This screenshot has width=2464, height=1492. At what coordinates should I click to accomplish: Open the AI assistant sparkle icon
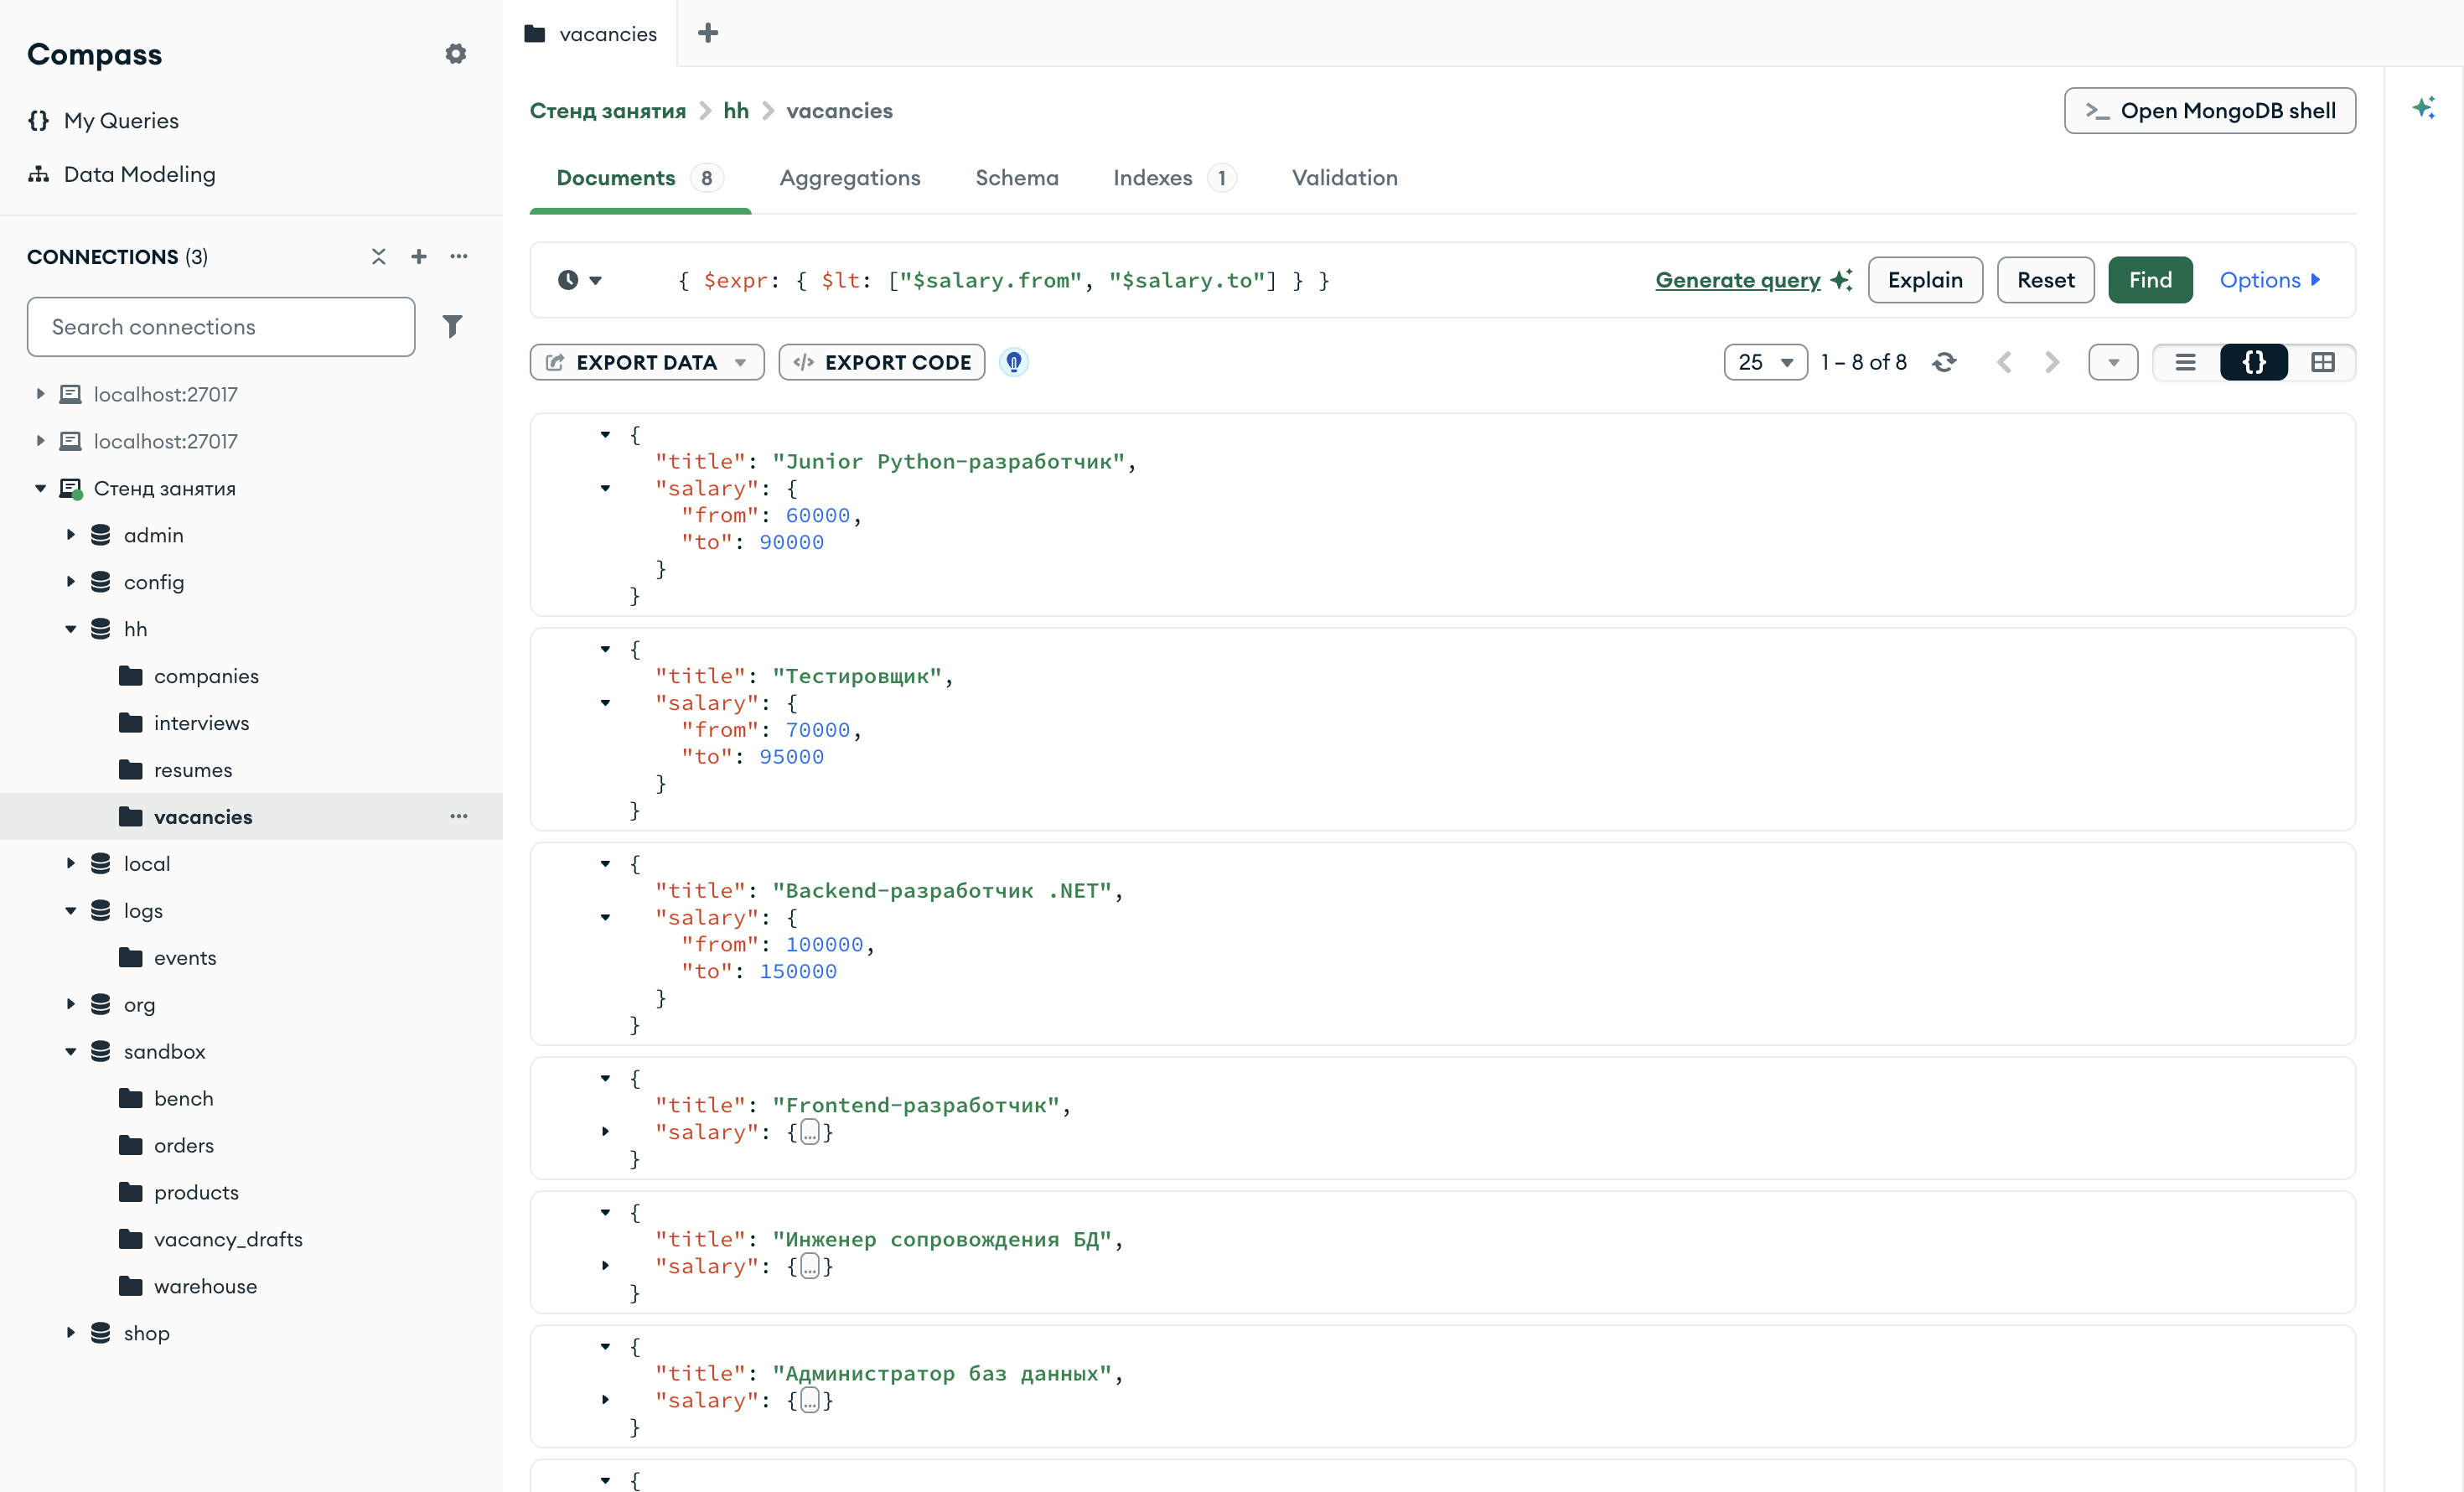pyautogui.click(x=2424, y=108)
